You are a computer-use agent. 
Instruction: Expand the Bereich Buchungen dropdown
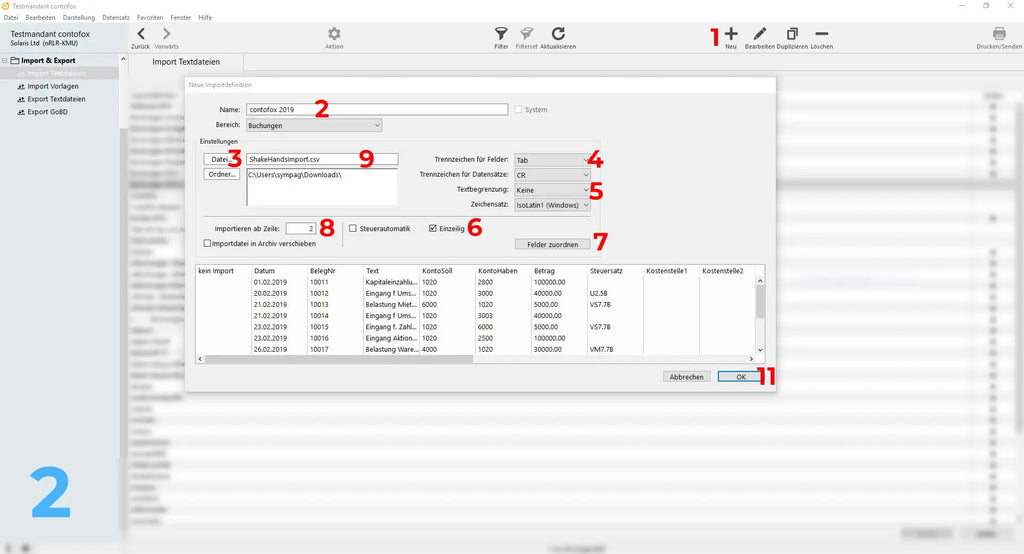[314, 126]
